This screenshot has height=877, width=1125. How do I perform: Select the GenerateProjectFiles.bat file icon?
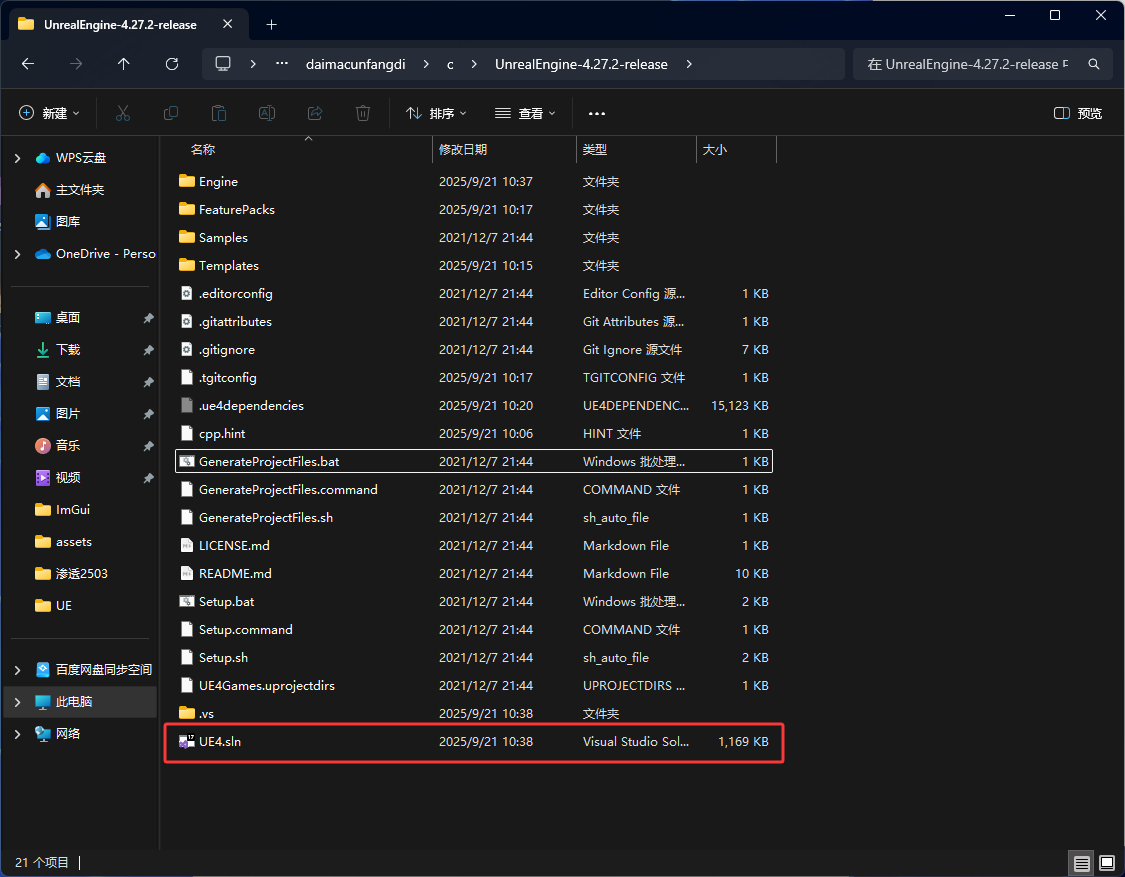[187, 461]
